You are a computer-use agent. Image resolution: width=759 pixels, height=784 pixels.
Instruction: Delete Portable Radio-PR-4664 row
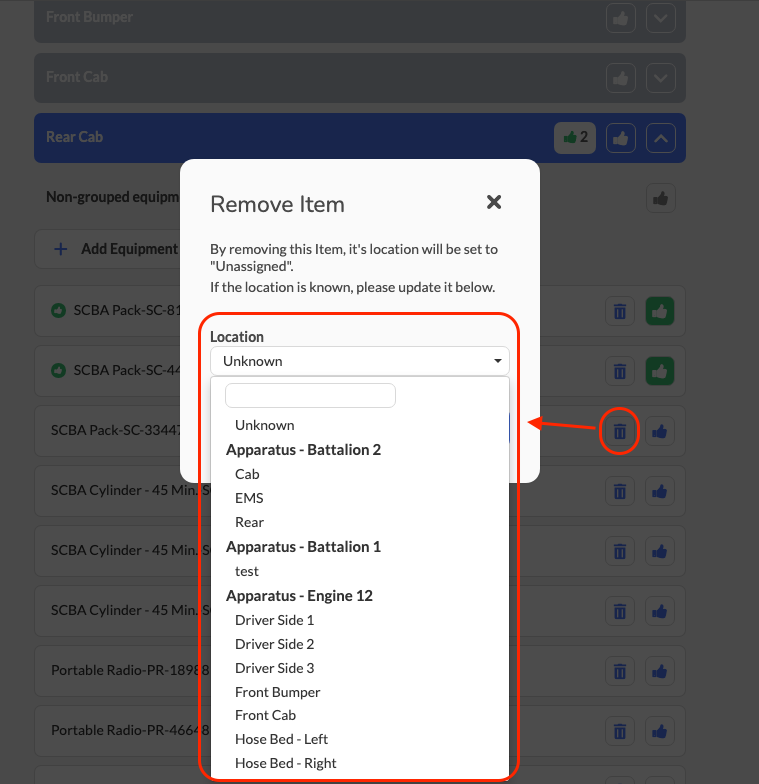tap(620, 732)
